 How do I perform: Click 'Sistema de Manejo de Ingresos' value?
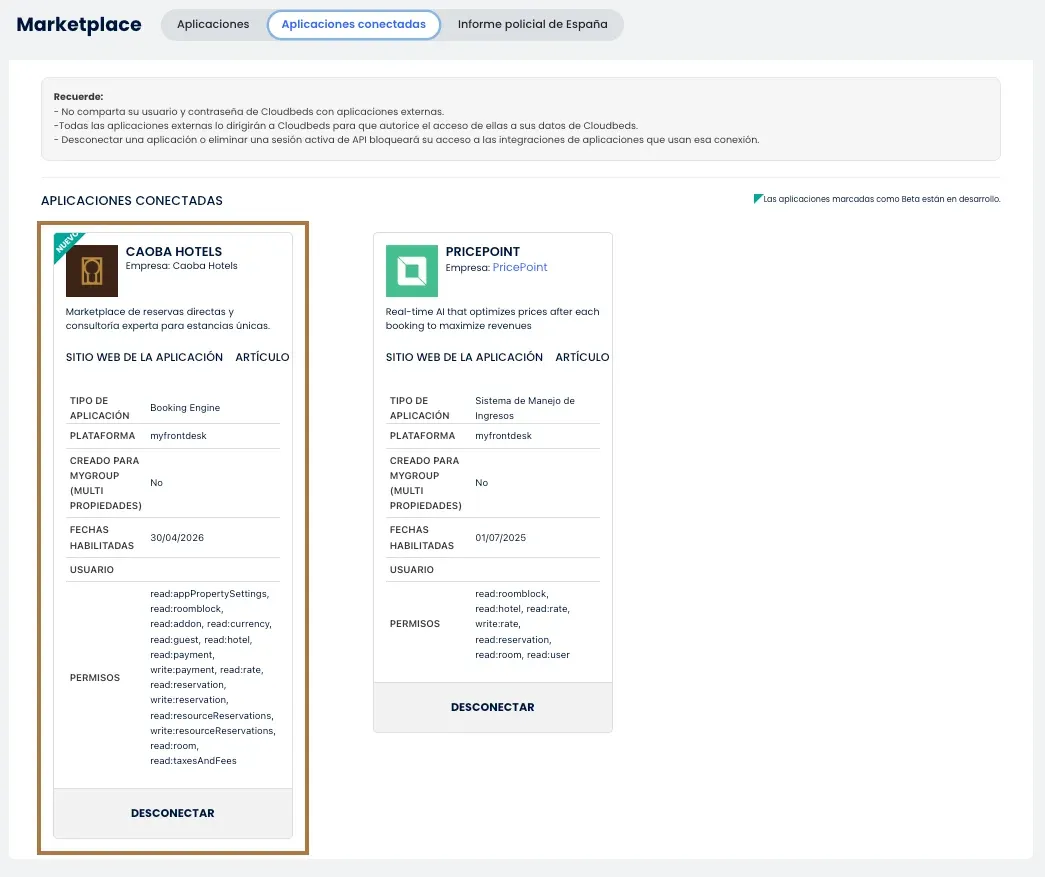tap(524, 408)
